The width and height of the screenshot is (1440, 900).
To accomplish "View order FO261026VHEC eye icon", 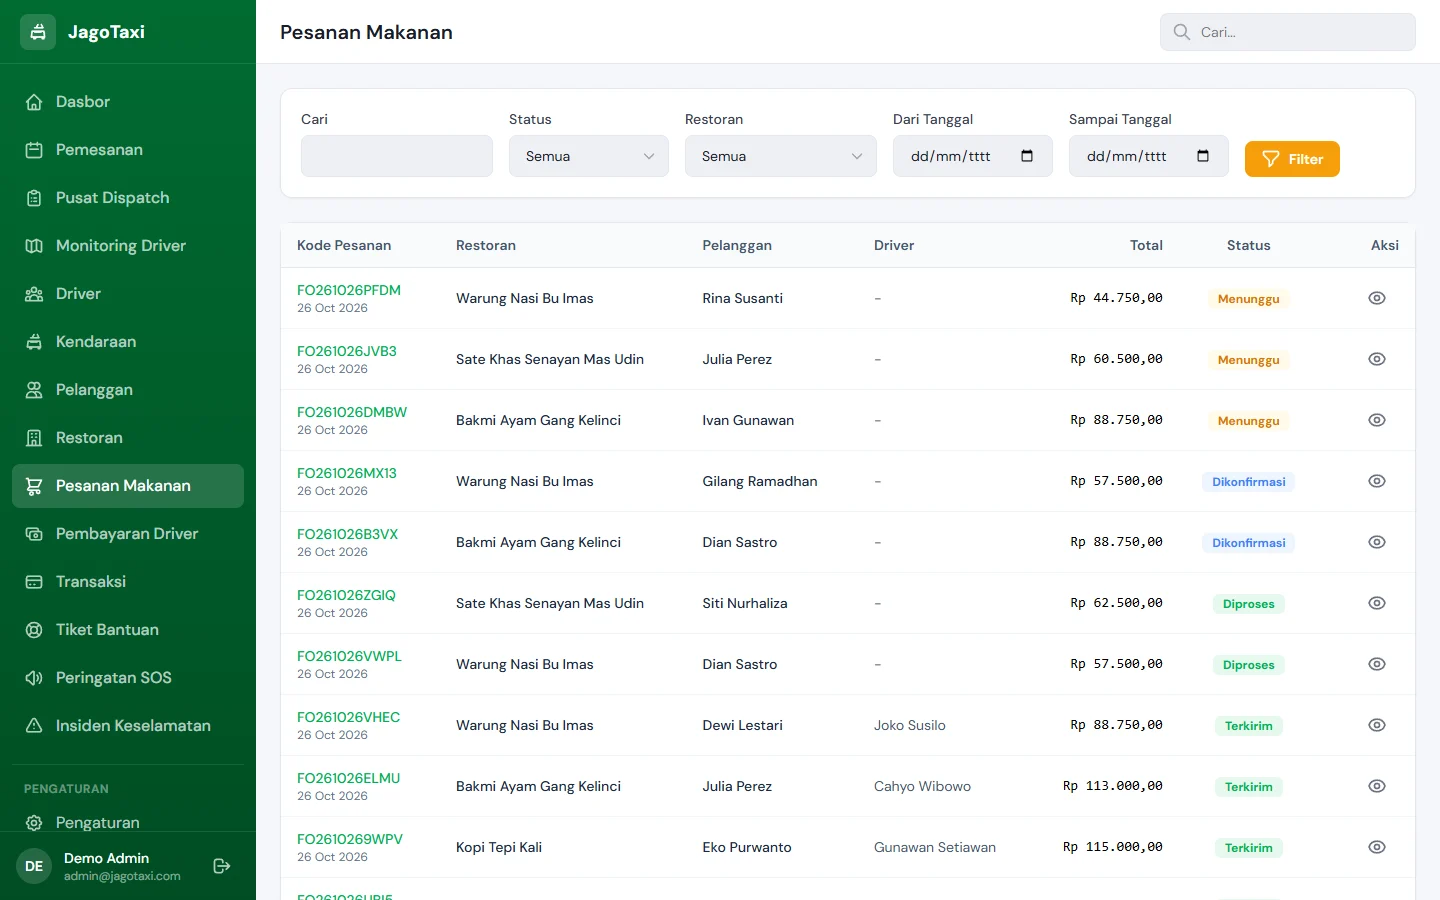I will pyautogui.click(x=1377, y=725).
